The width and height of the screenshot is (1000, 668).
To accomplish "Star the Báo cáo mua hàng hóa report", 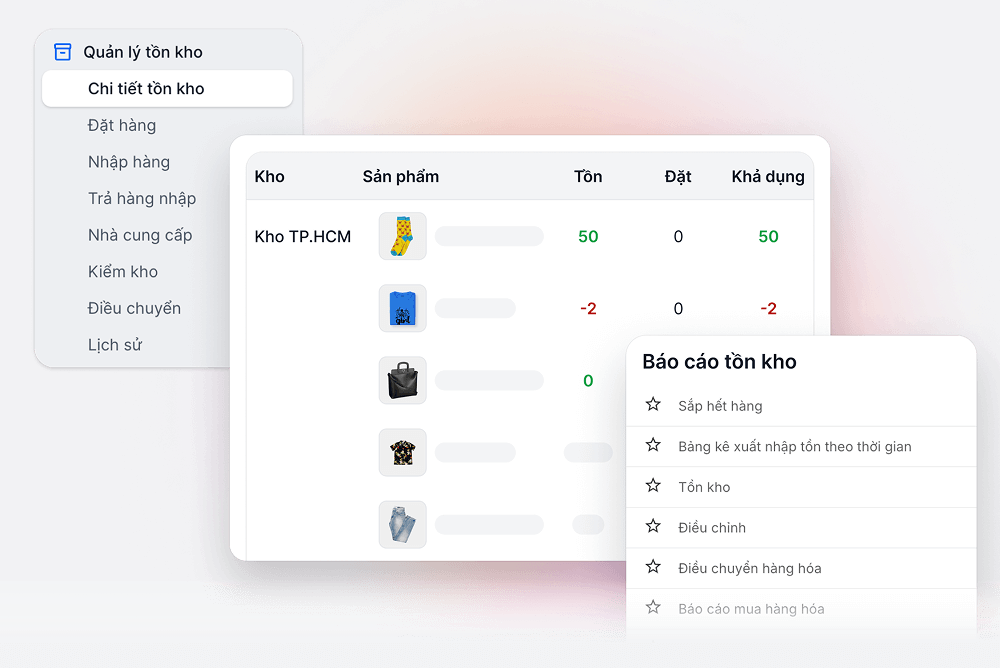I will [x=652, y=607].
